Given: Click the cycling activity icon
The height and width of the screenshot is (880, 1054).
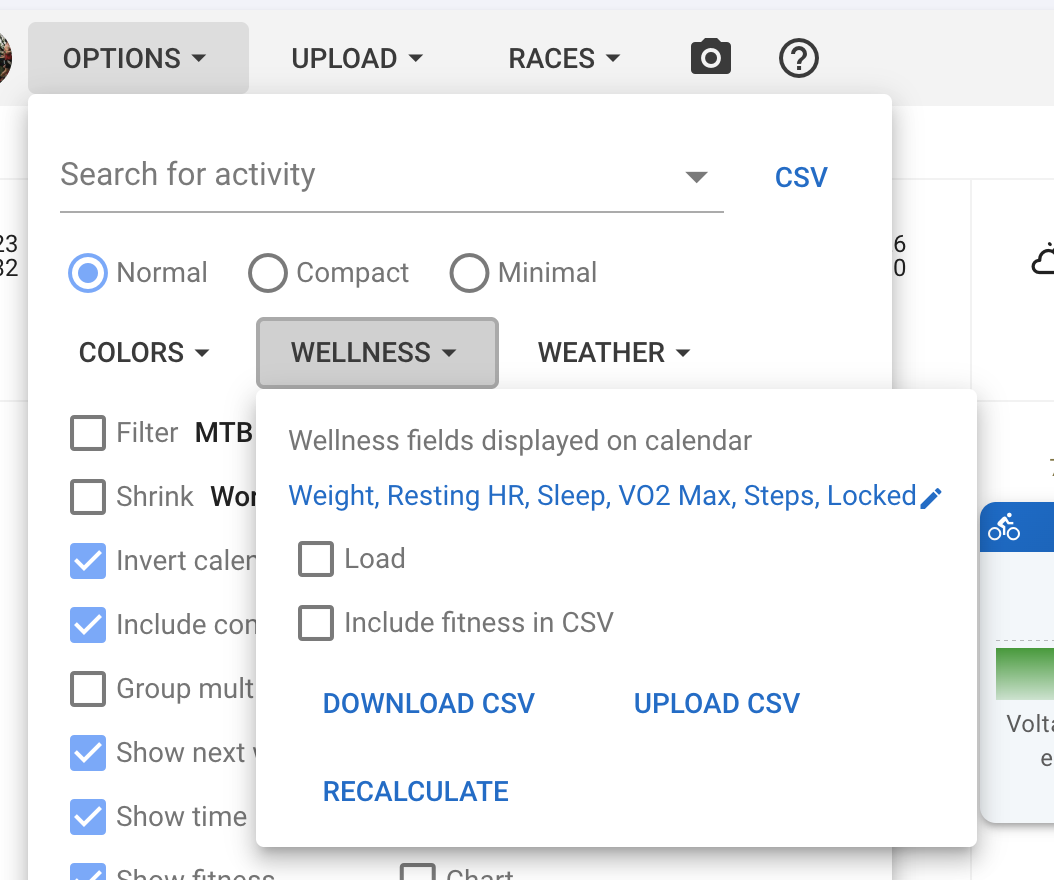Looking at the screenshot, I should pos(1003,527).
